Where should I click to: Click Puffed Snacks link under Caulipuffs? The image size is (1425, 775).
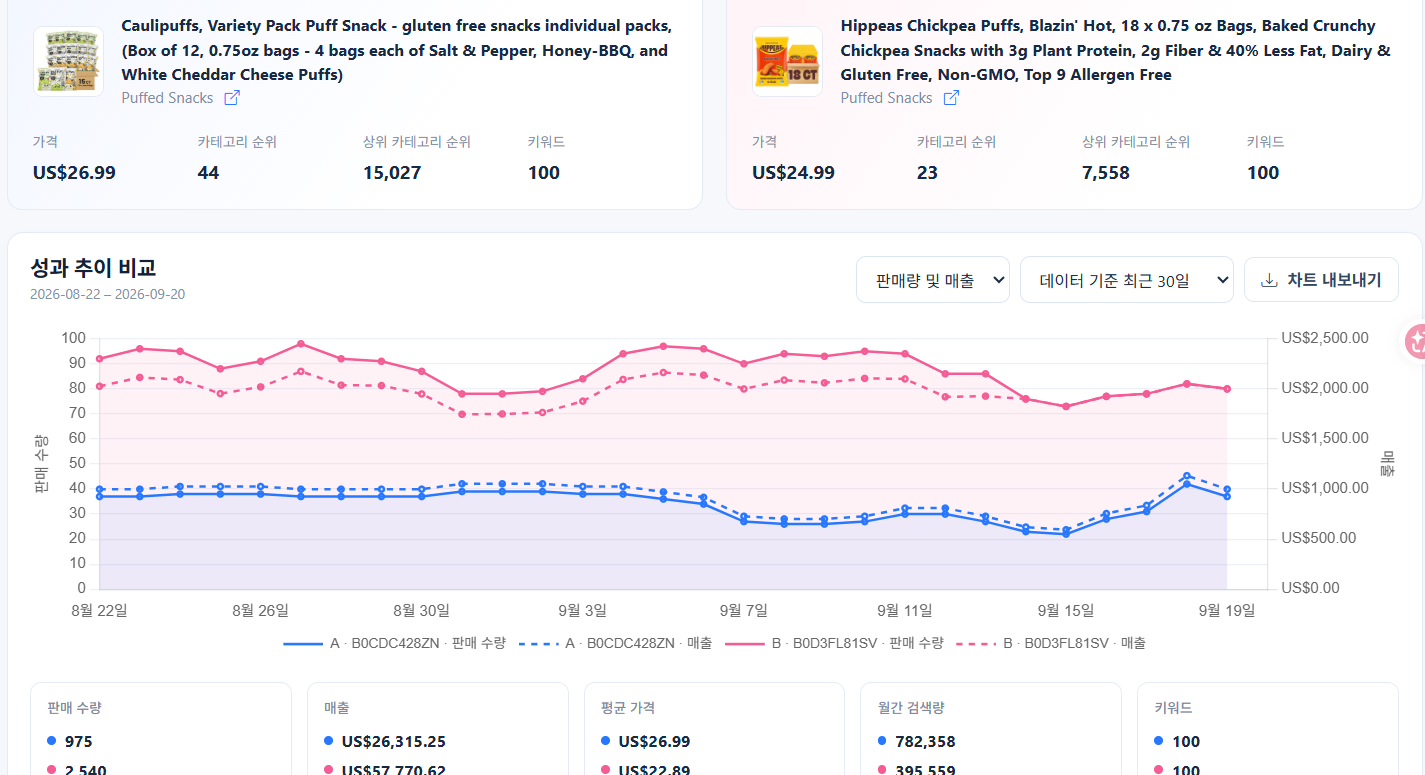coord(167,98)
